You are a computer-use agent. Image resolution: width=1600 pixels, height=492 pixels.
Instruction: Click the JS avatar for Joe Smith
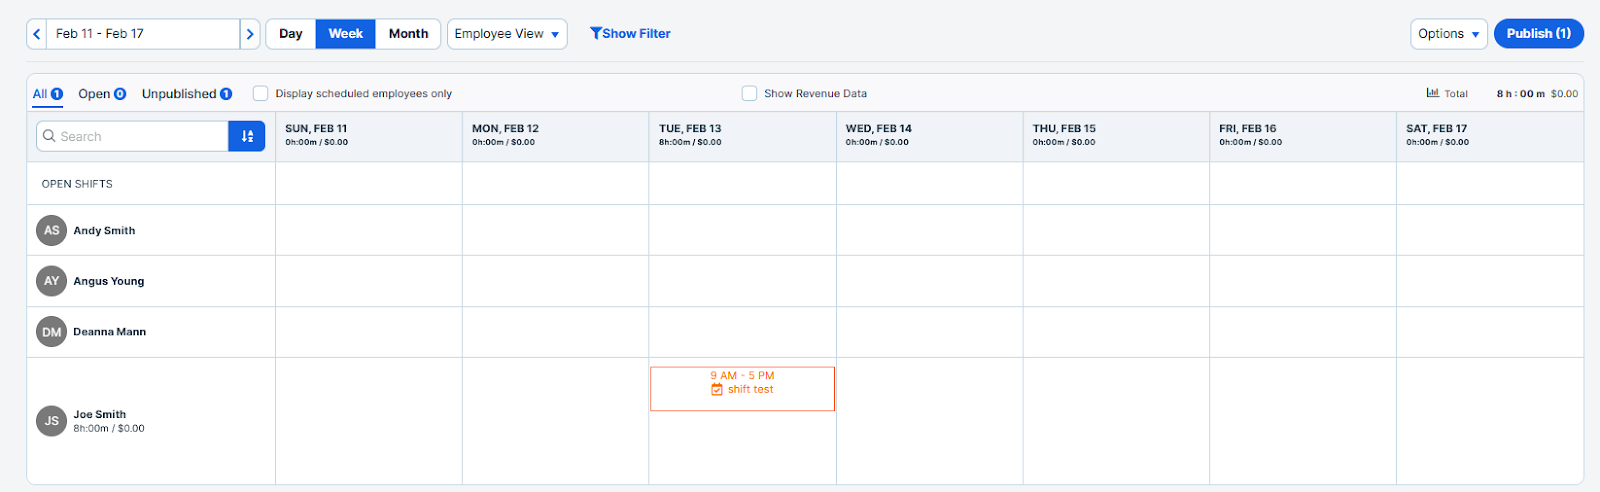pos(52,422)
